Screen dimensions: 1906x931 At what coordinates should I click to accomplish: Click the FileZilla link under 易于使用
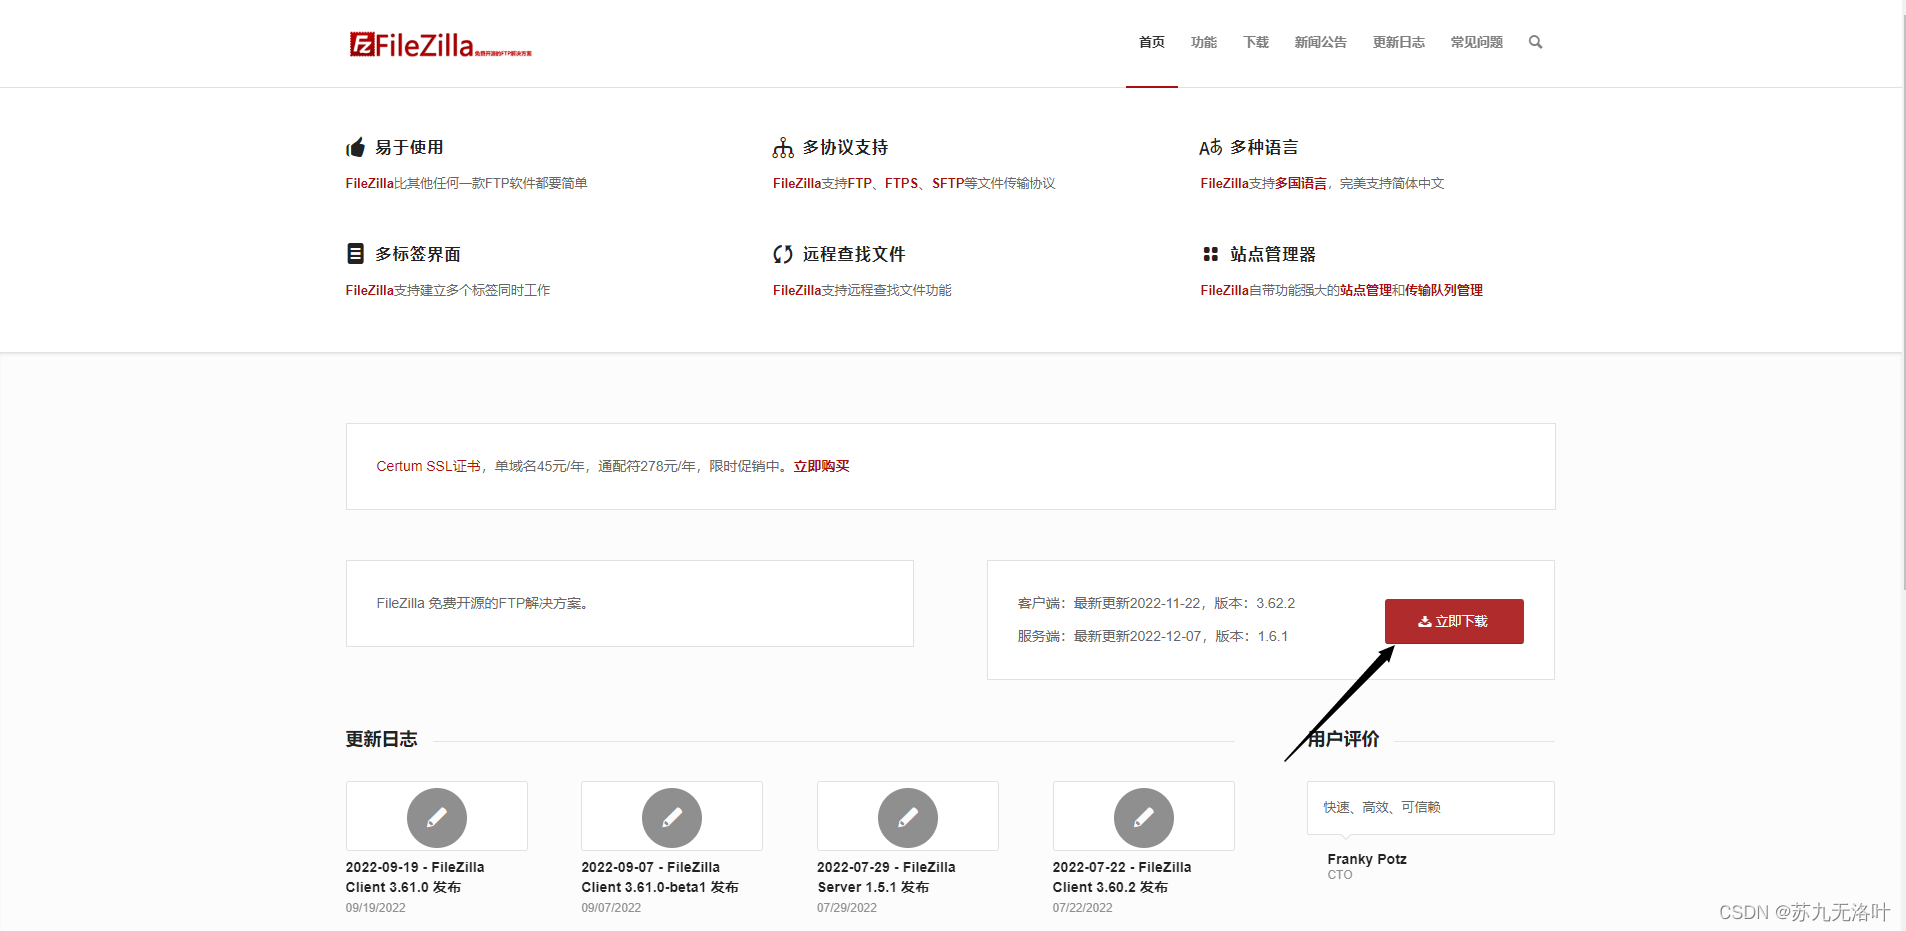(369, 183)
